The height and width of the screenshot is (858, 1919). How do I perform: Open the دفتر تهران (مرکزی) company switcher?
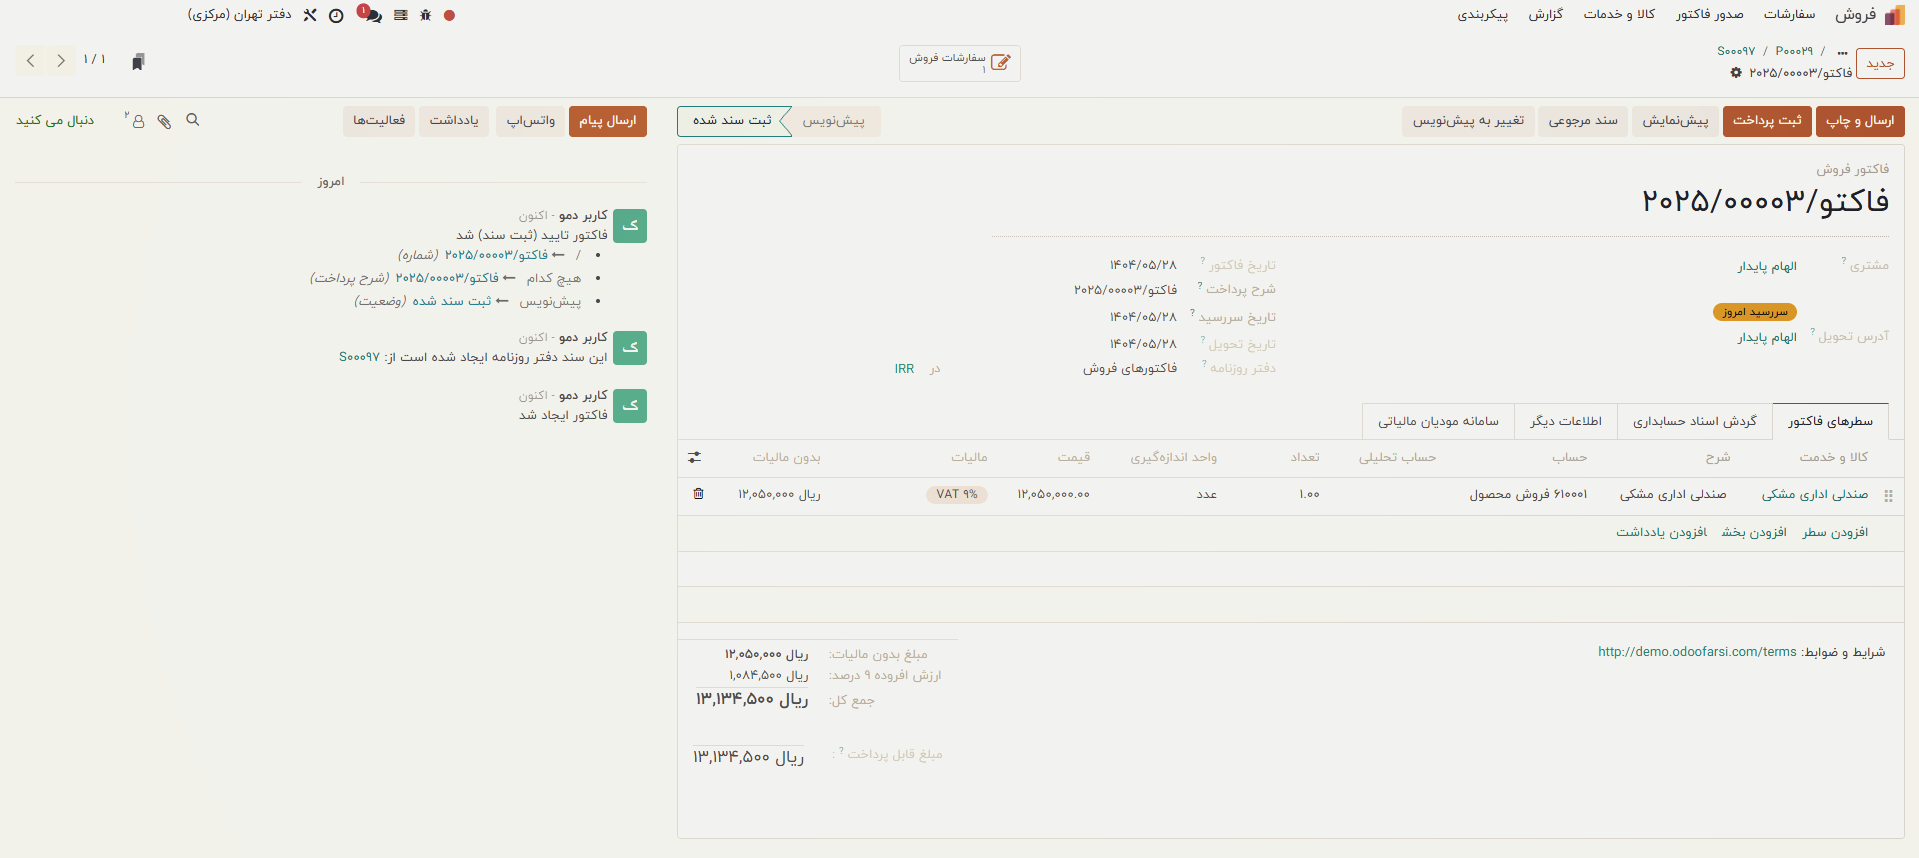239,15
